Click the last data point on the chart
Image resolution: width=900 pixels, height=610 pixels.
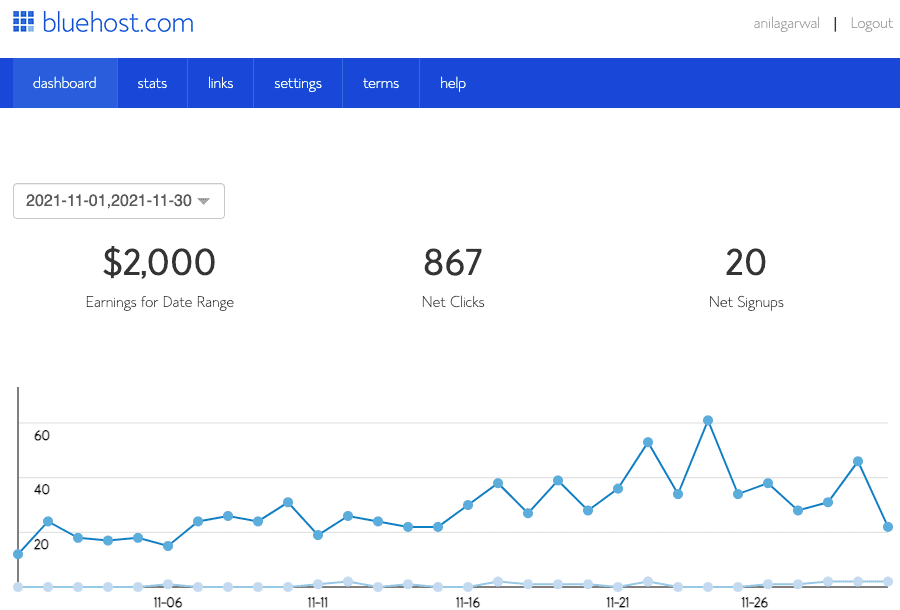886,525
